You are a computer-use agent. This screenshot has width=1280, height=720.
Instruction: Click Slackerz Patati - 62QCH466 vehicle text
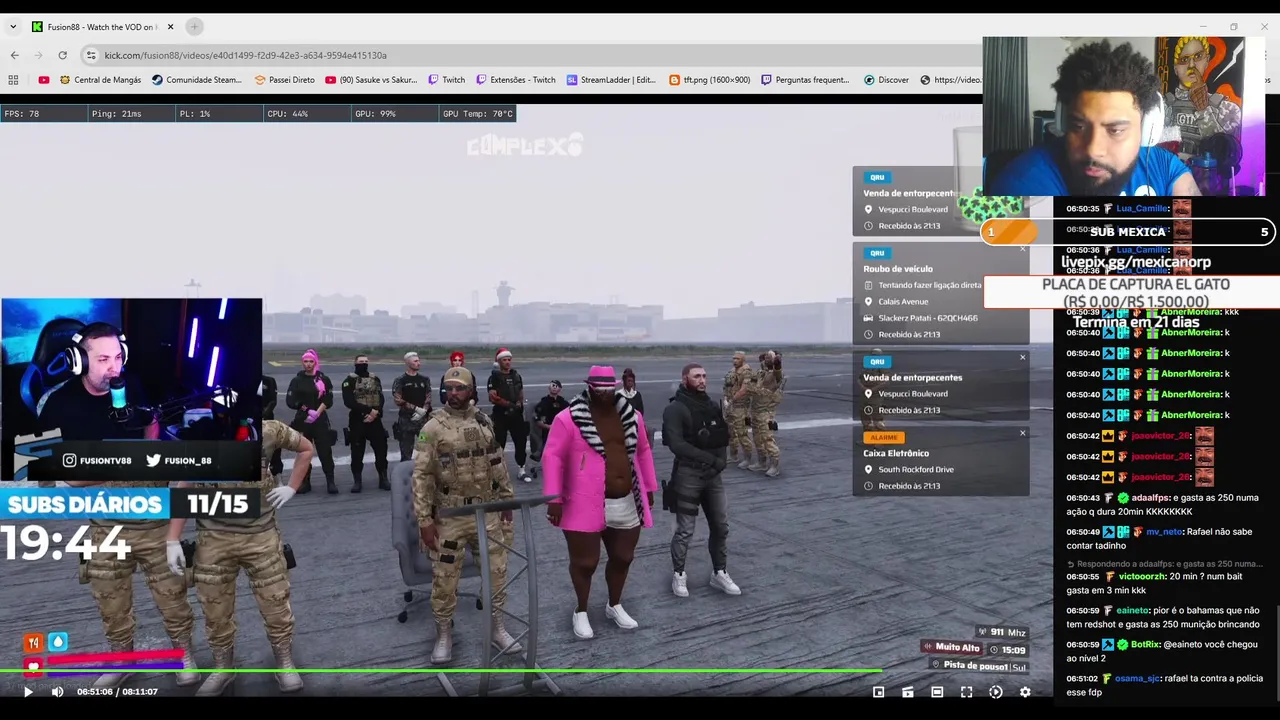(x=928, y=318)
